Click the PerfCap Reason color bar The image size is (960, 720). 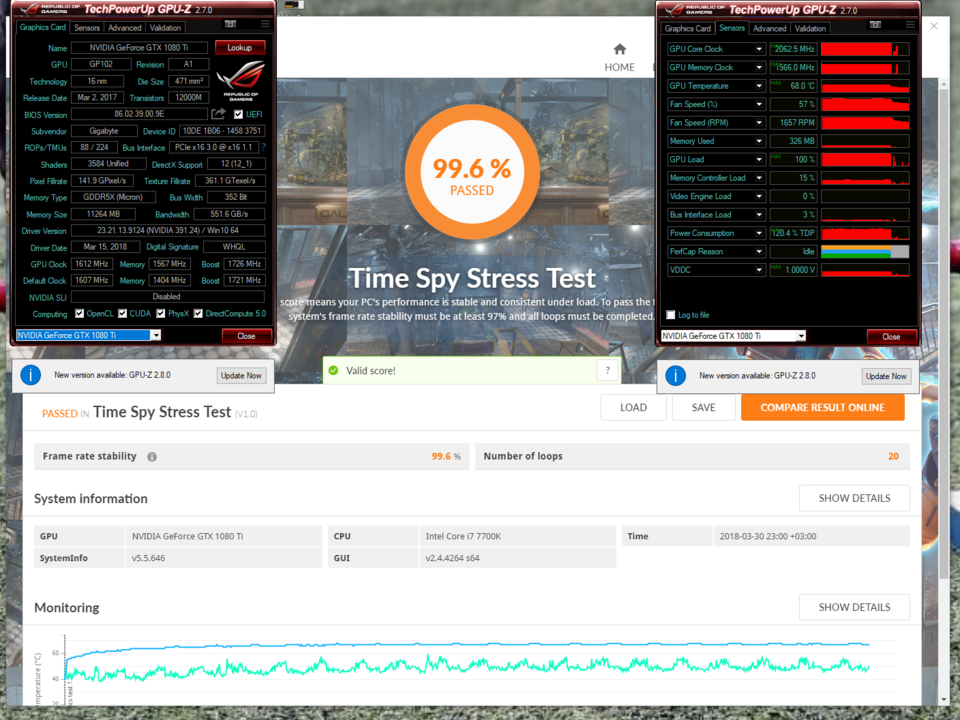point(864,251)
